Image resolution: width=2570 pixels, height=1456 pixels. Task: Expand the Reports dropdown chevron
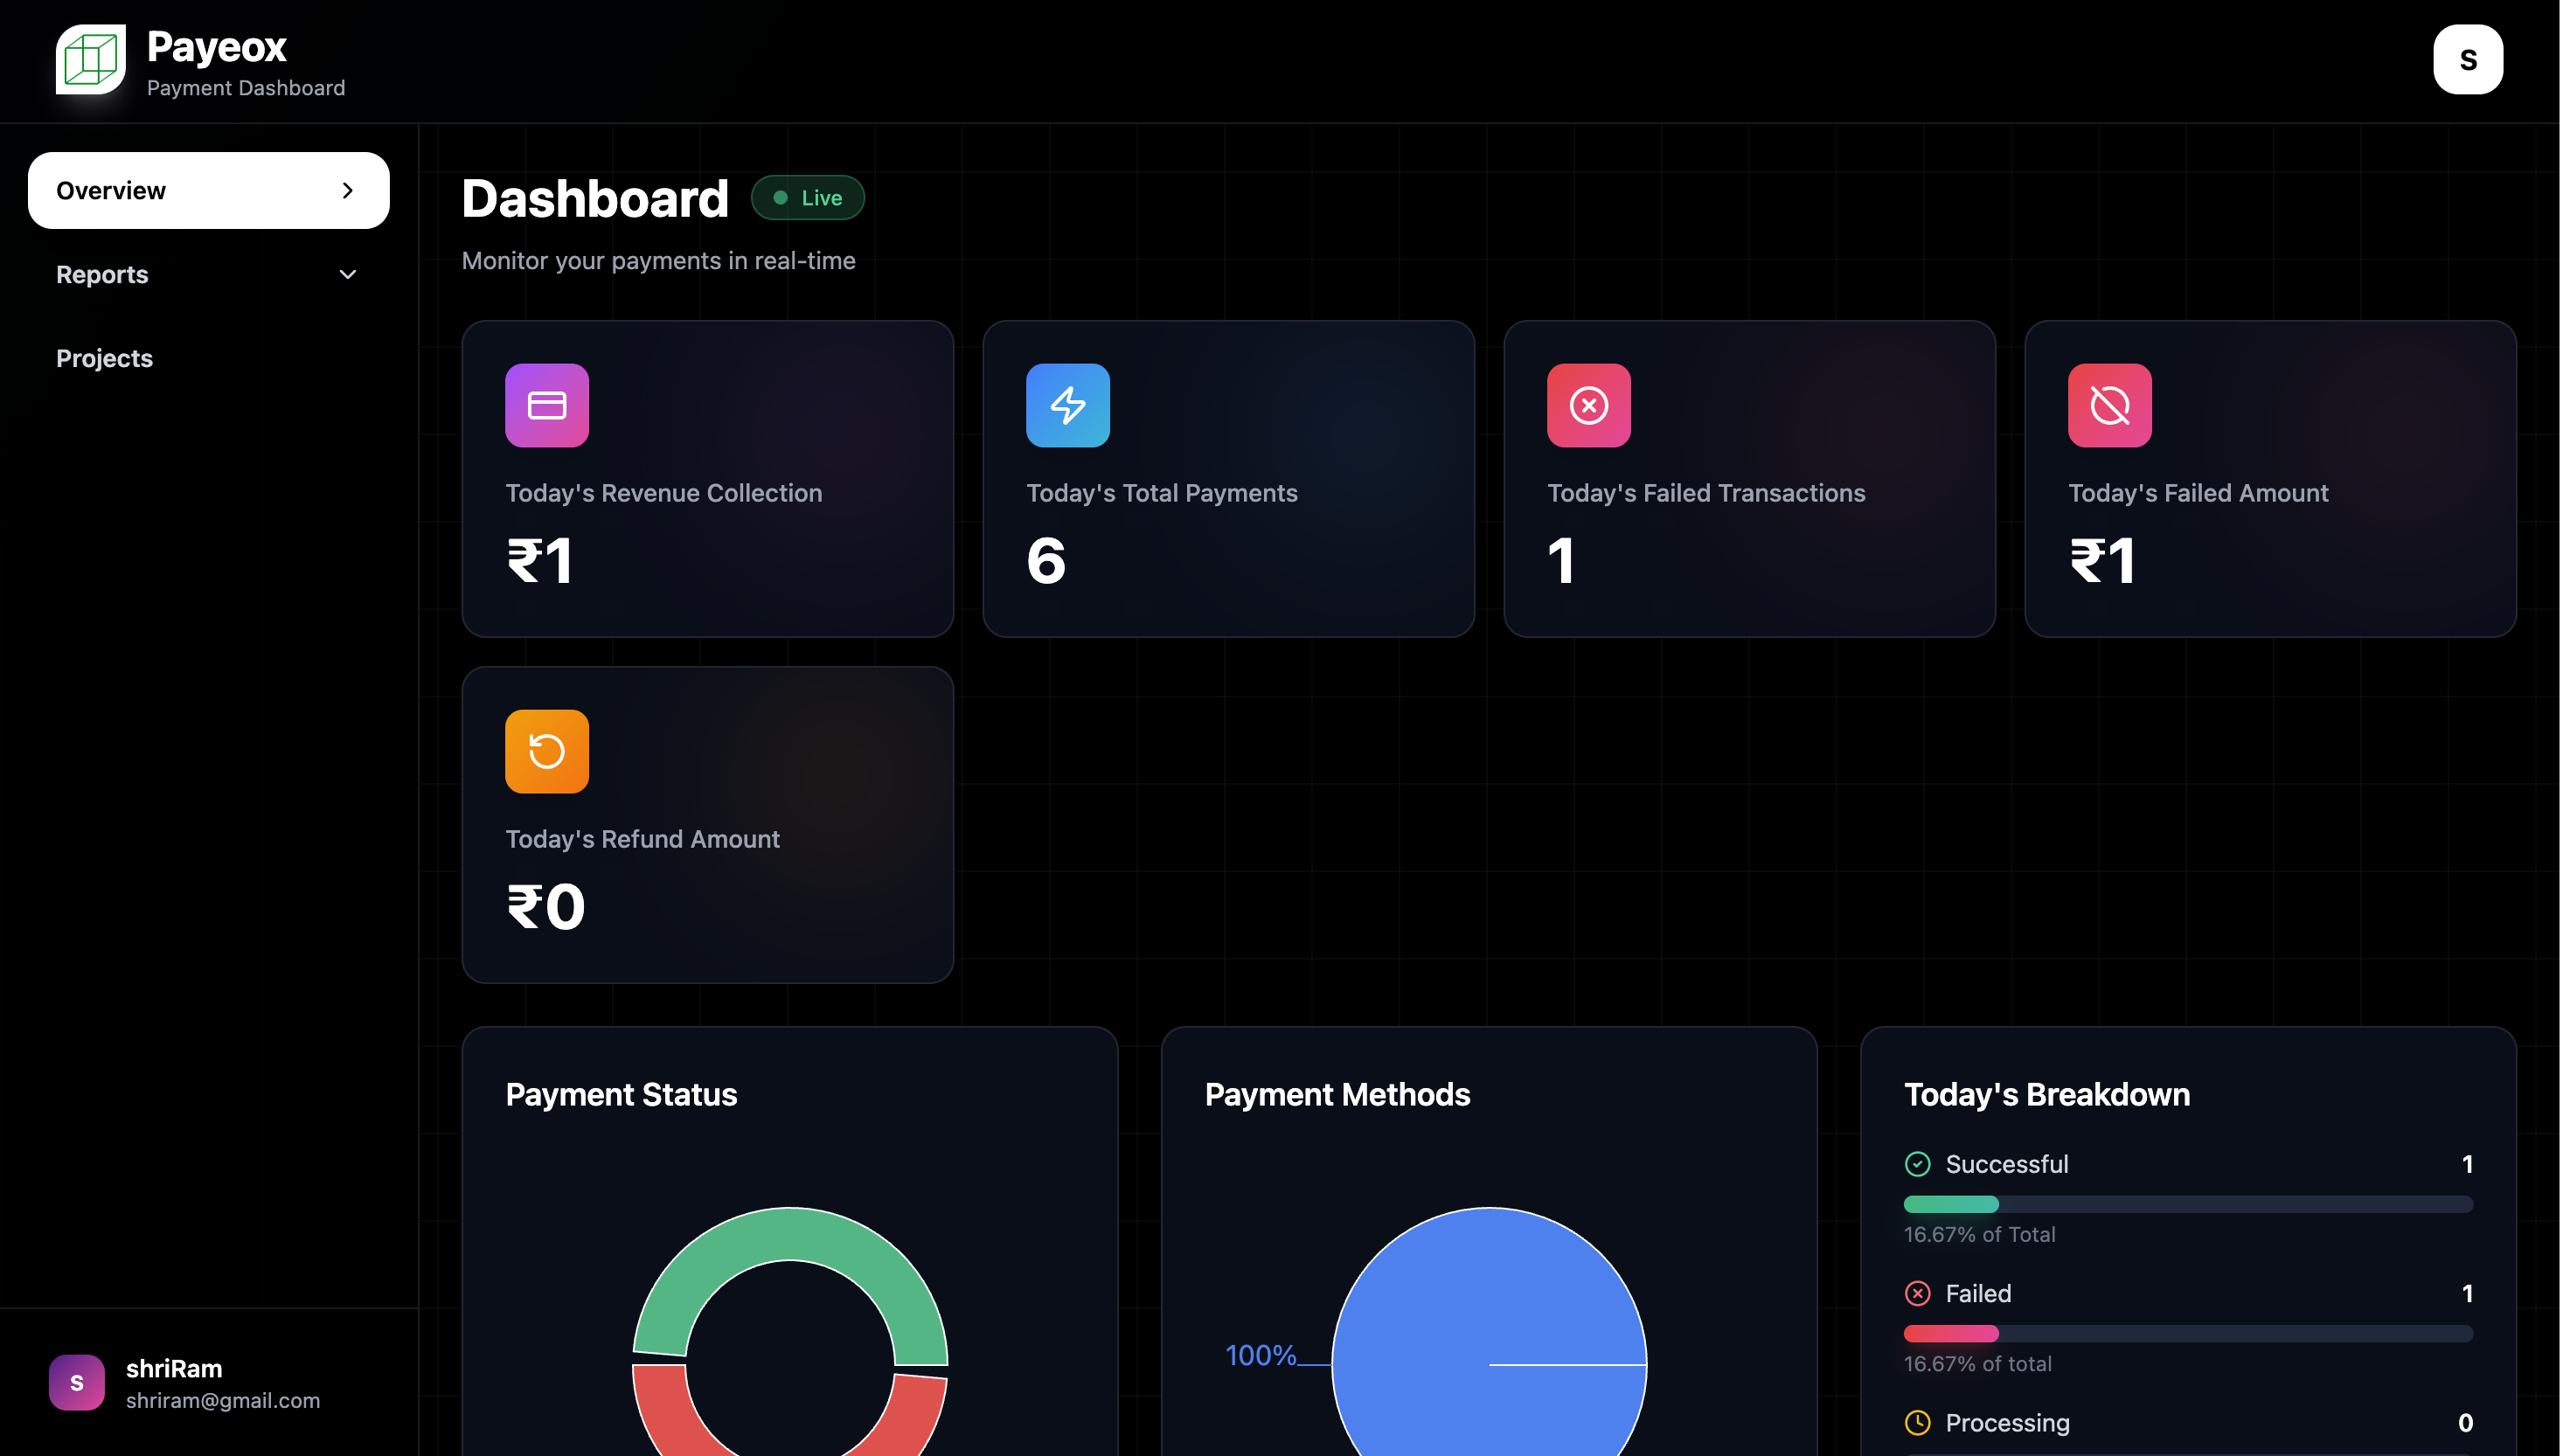(348, 274)
